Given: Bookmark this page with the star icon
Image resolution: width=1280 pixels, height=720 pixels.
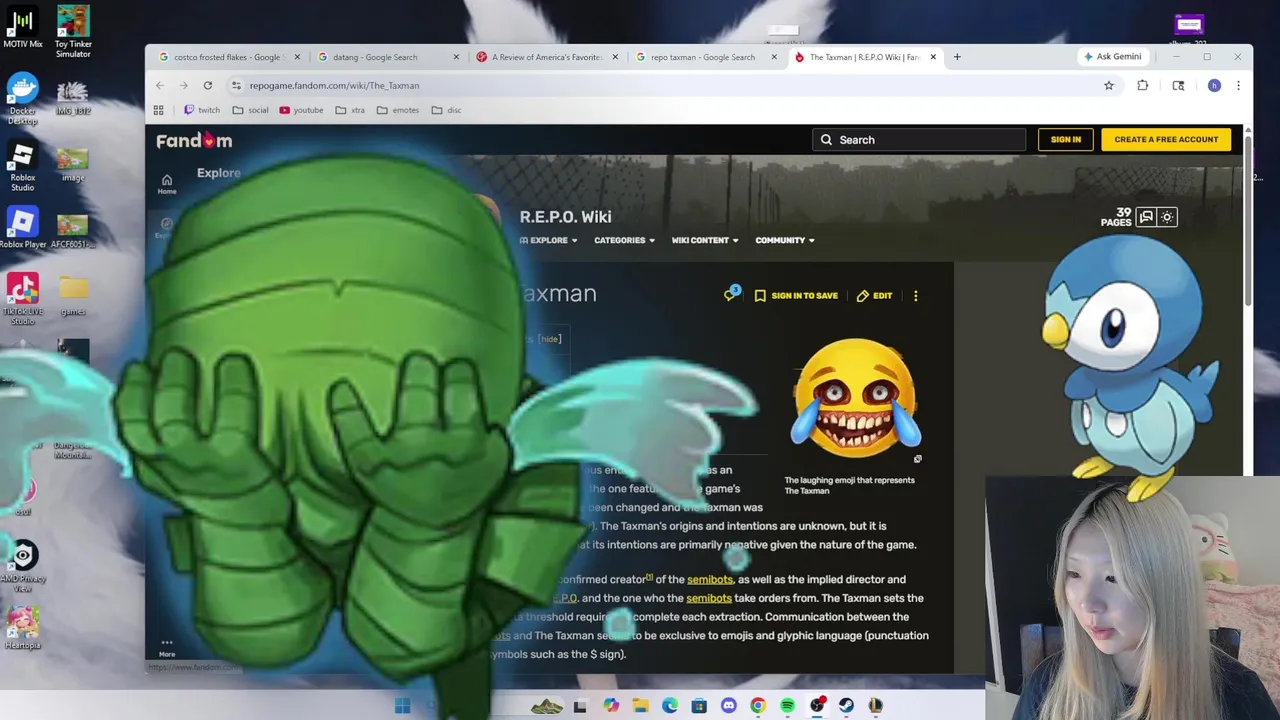Looking at the screenshot, I should 1108,85.
